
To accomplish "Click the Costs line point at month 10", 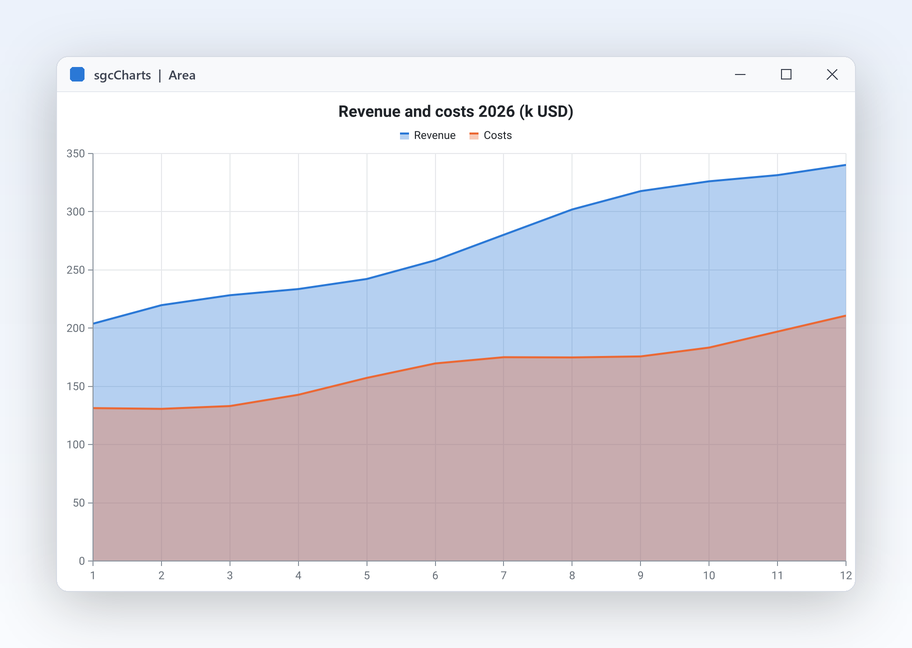I will click(x=709, y=348).
